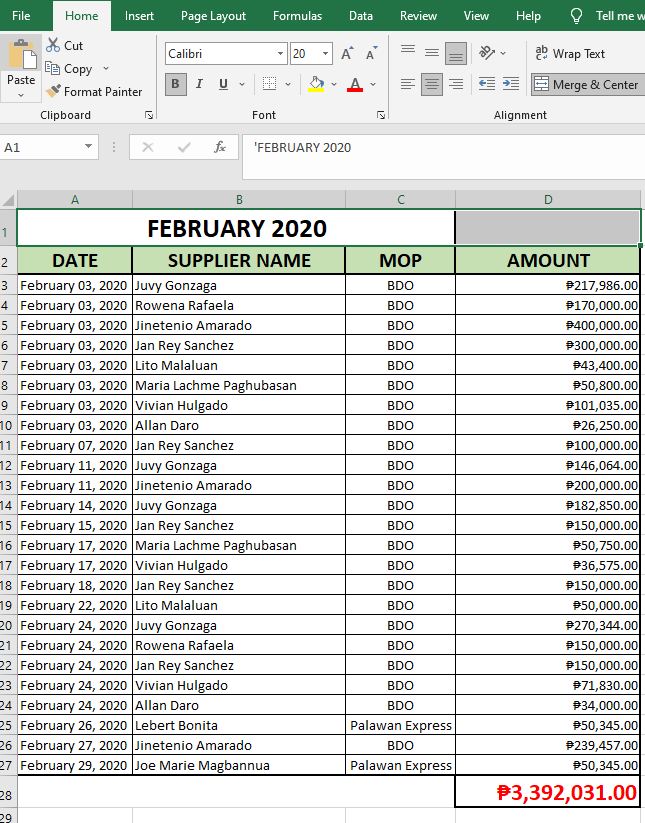Activate the Format Painter brush
Viewport: 645px width, 823px height.
point(52,91)
